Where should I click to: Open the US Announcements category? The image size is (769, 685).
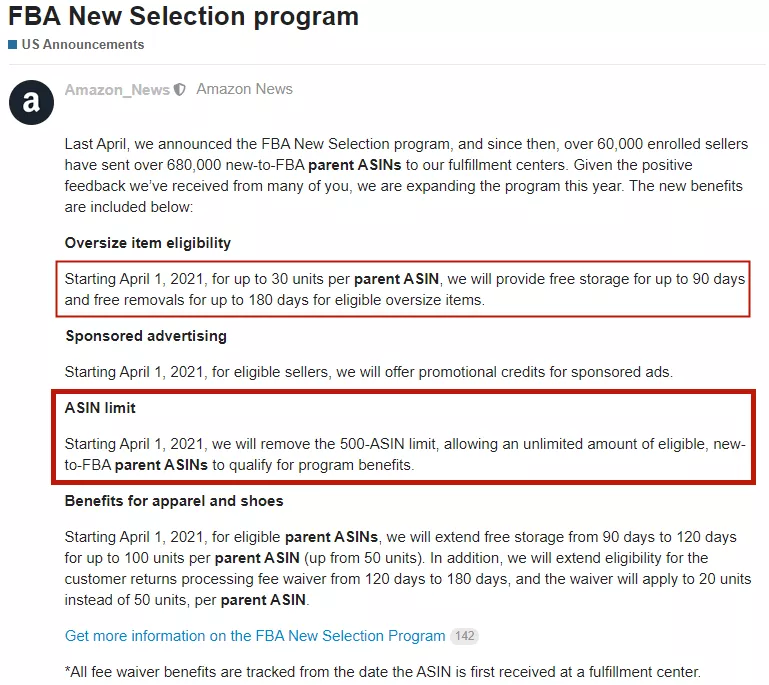[83, 45]
